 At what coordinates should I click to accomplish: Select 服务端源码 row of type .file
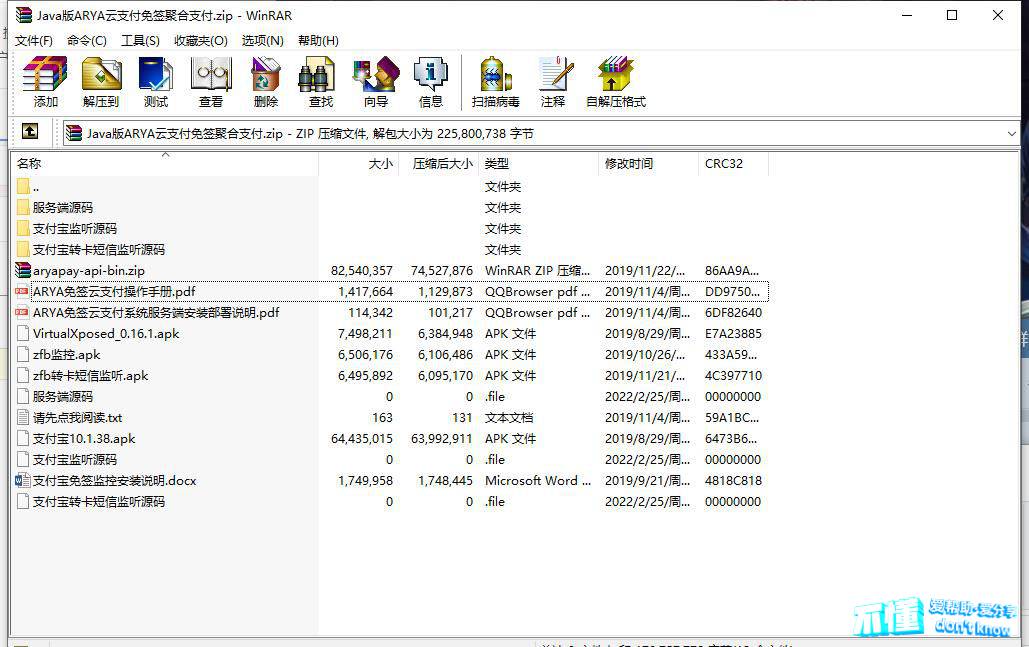point(391,396)
